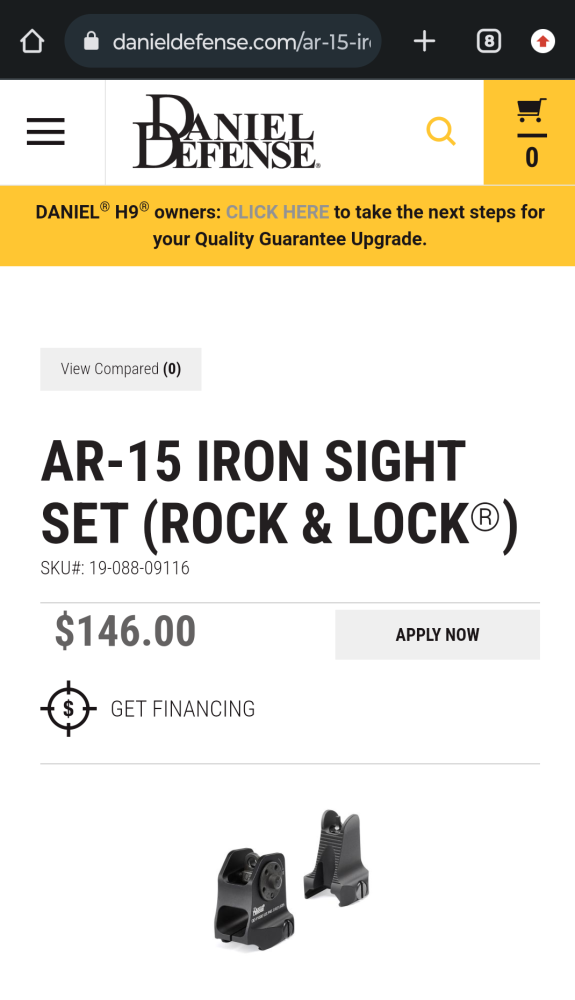
Task: Open the shopping cart icon
Action: pos(531,111)
